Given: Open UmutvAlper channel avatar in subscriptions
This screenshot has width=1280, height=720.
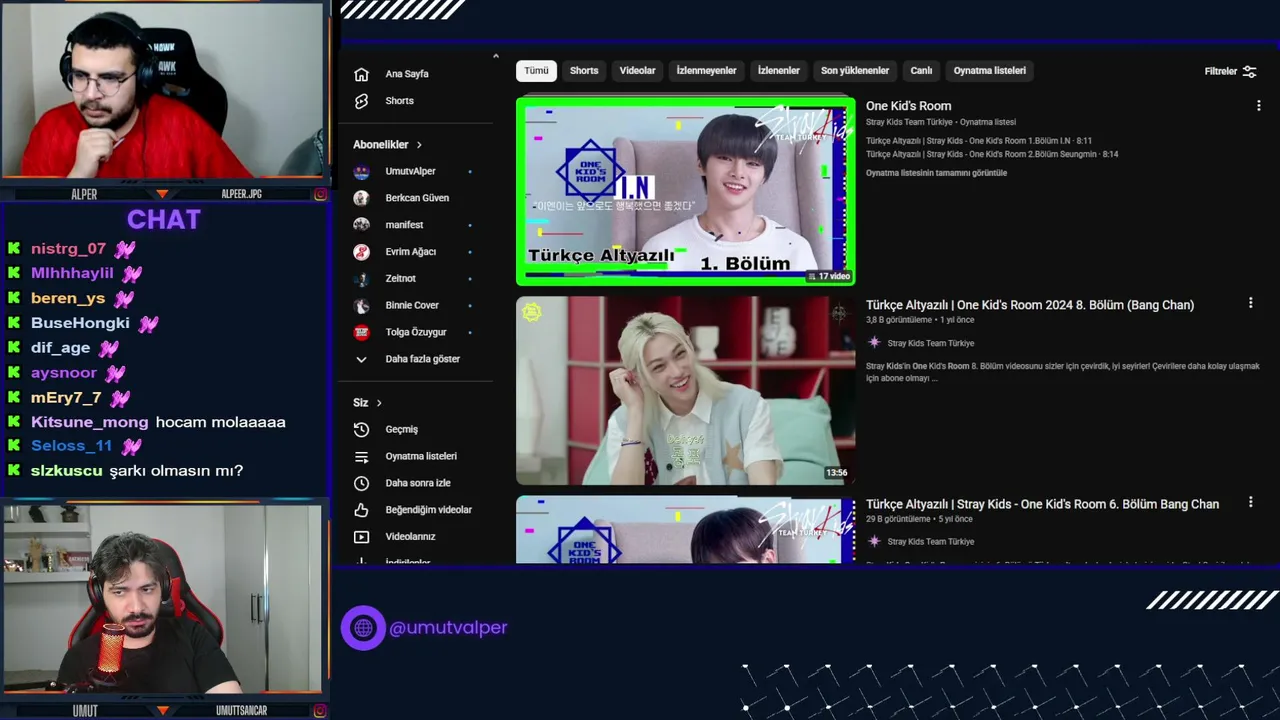Looking at the screenshot, I should click(x=361, y=171).
